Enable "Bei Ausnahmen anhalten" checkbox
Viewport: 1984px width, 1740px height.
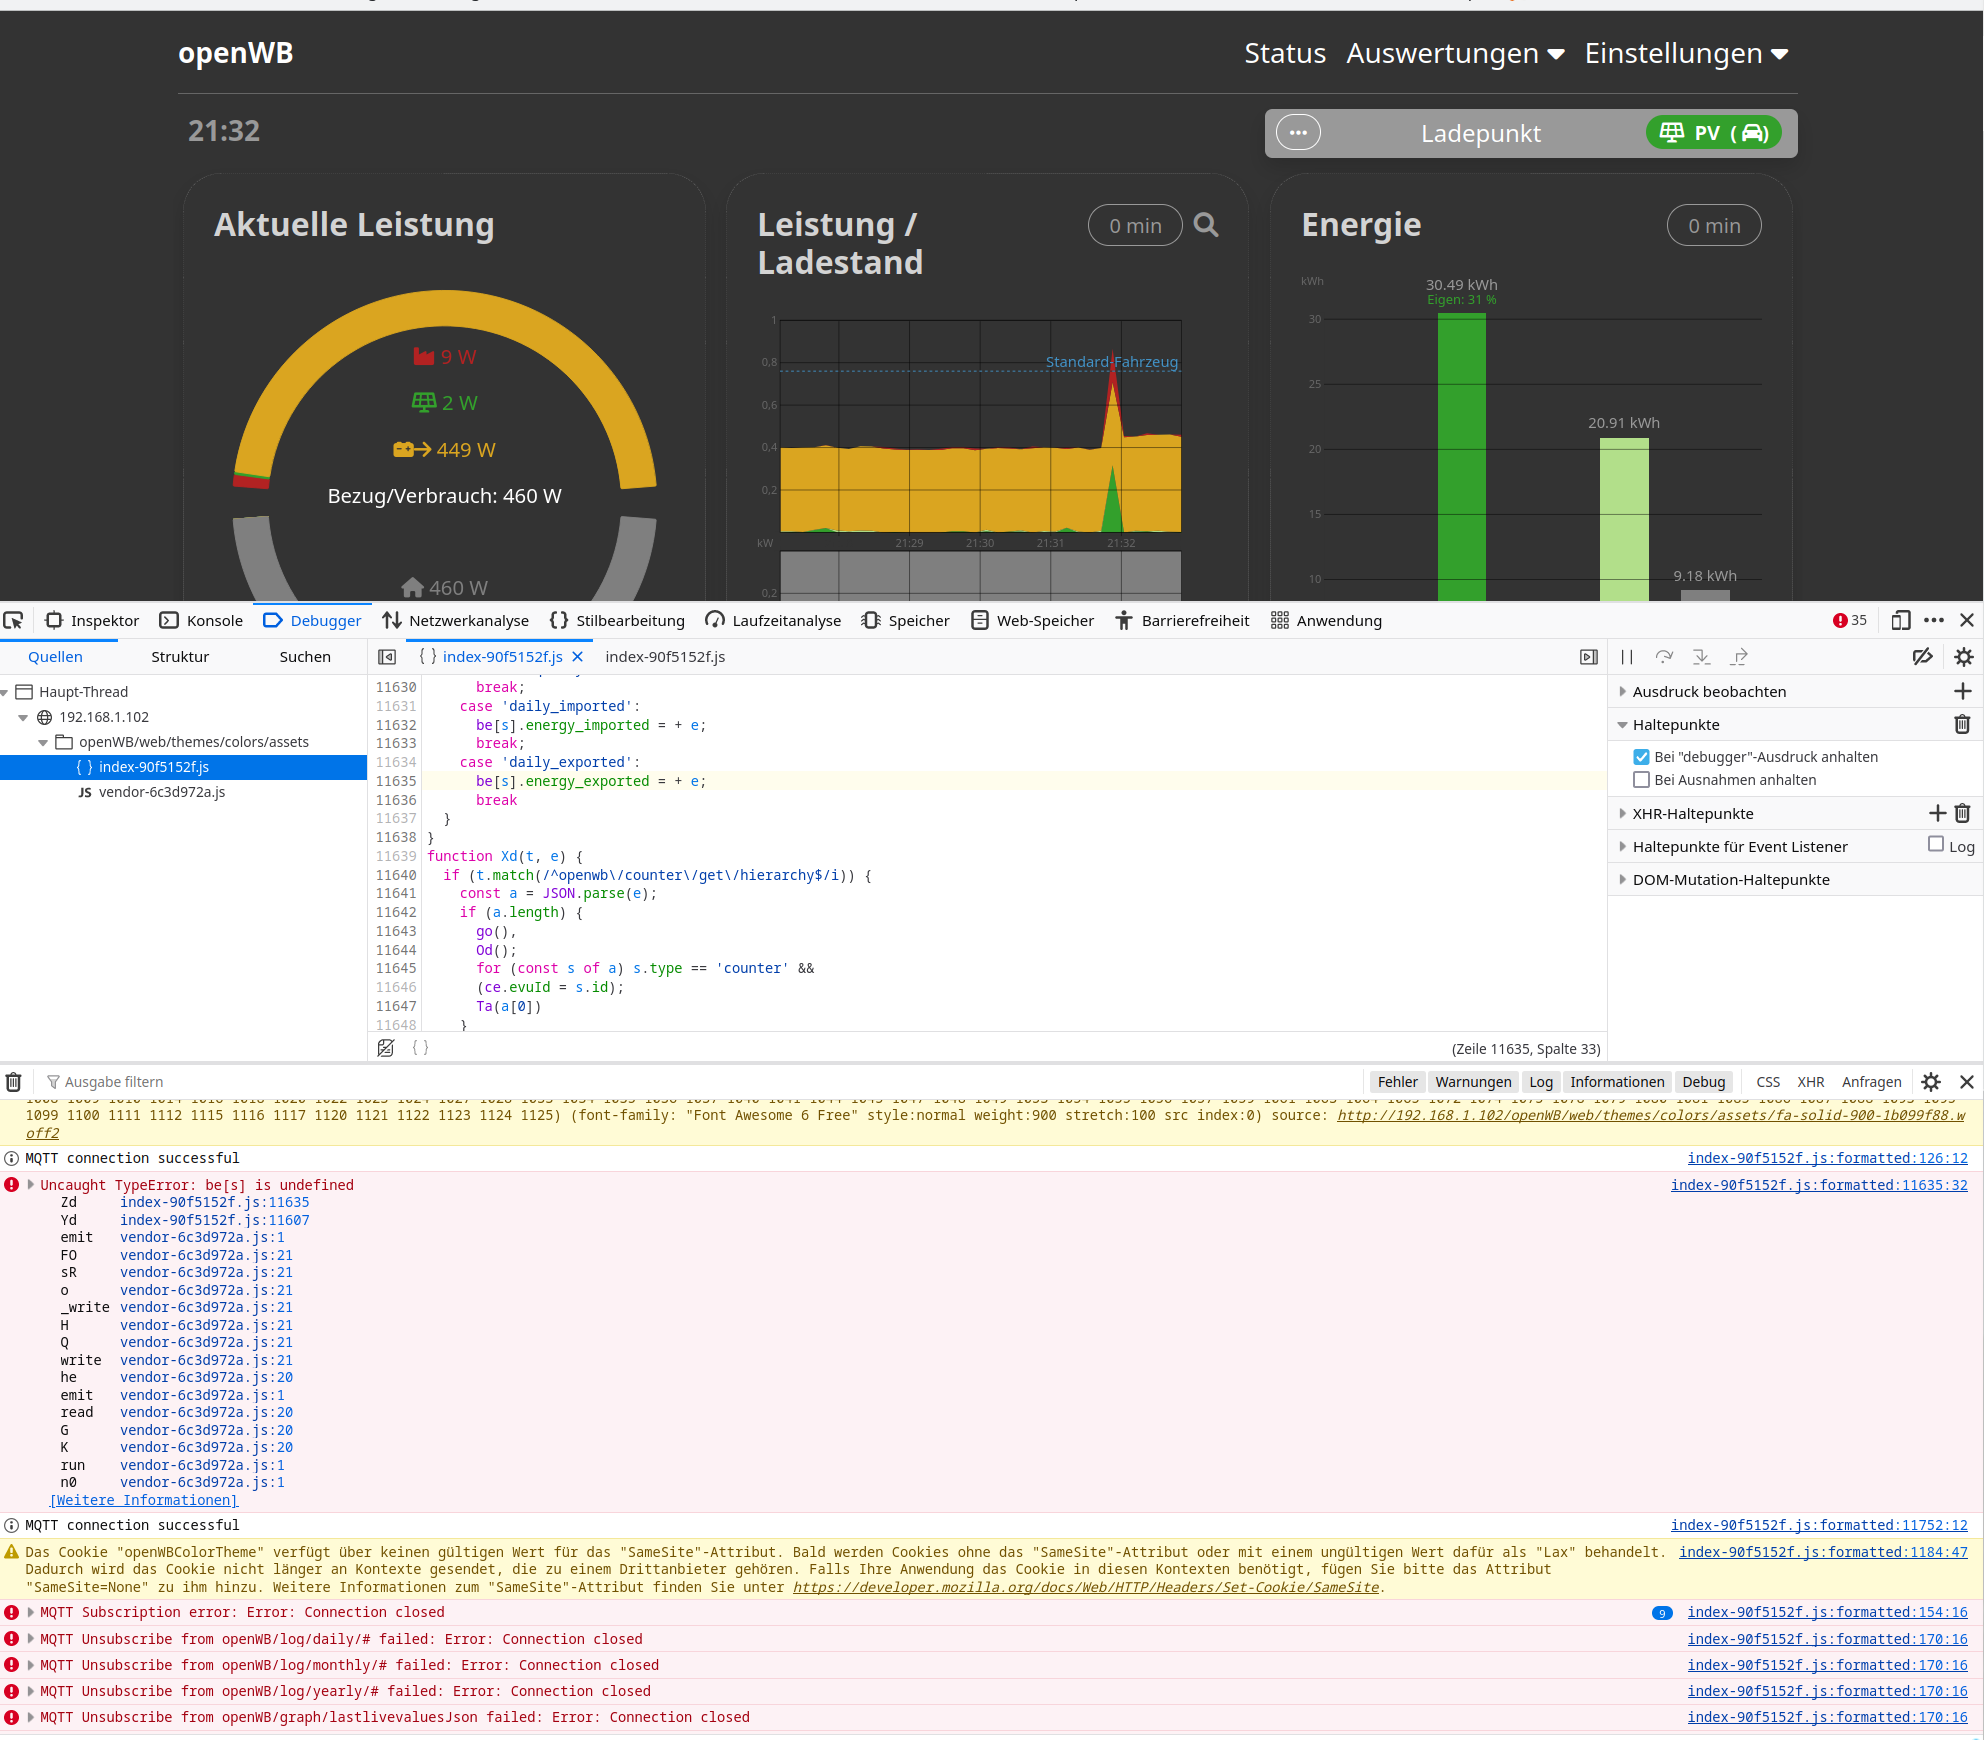click(x=1641, y=780)
